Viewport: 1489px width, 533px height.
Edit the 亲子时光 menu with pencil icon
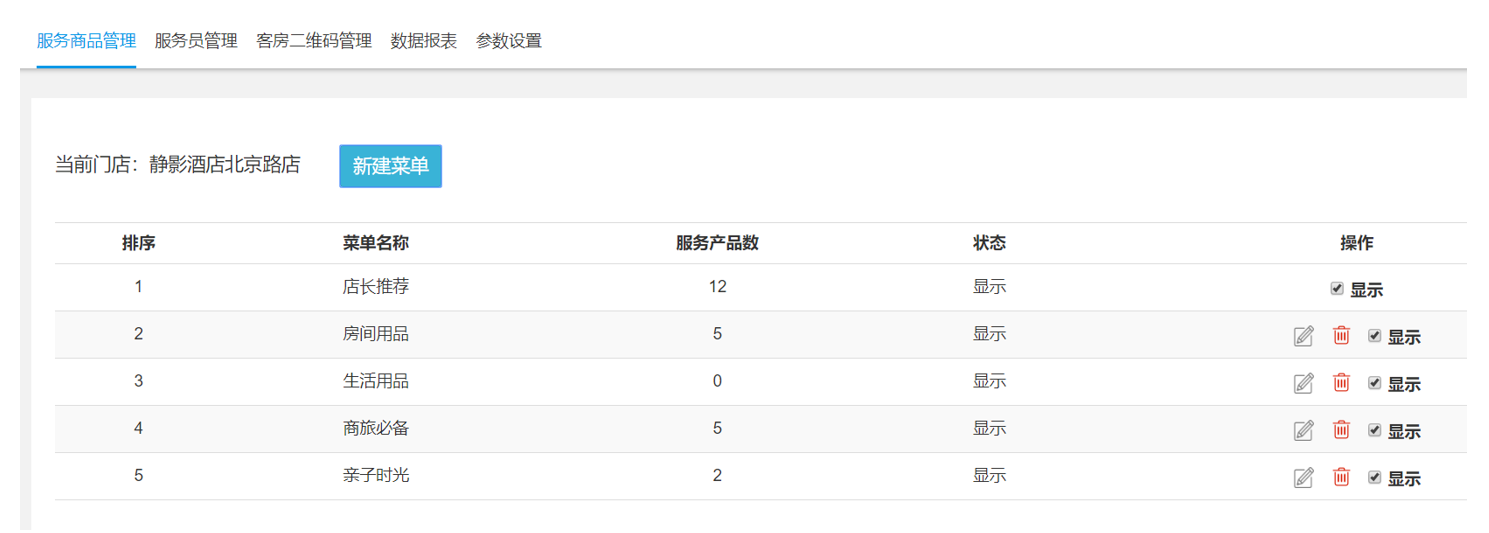coord(1303,477)
